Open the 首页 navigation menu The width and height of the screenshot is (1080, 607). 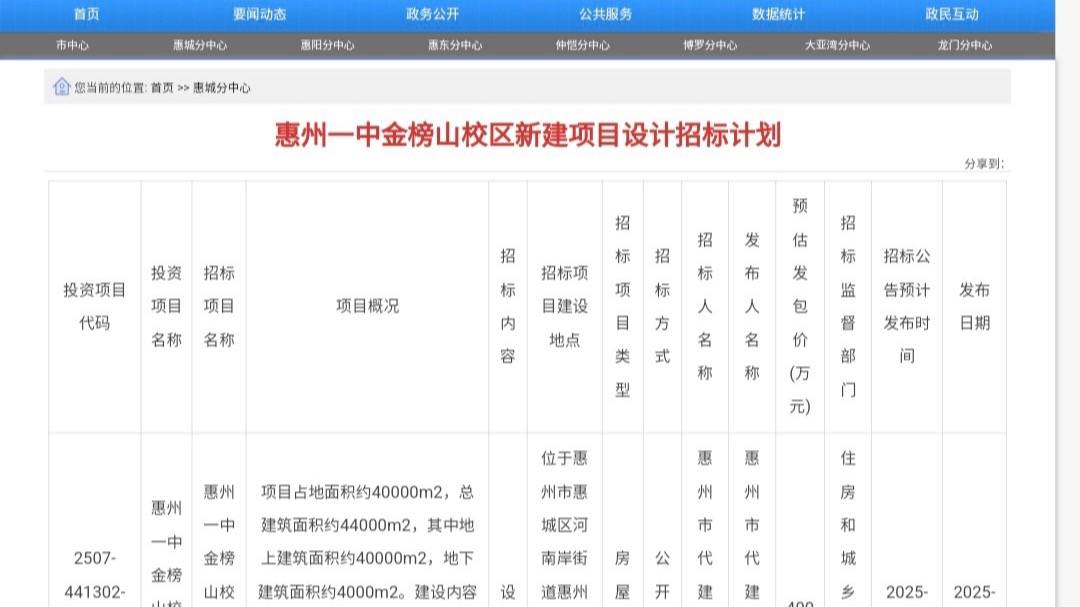(x=86, y=14)
